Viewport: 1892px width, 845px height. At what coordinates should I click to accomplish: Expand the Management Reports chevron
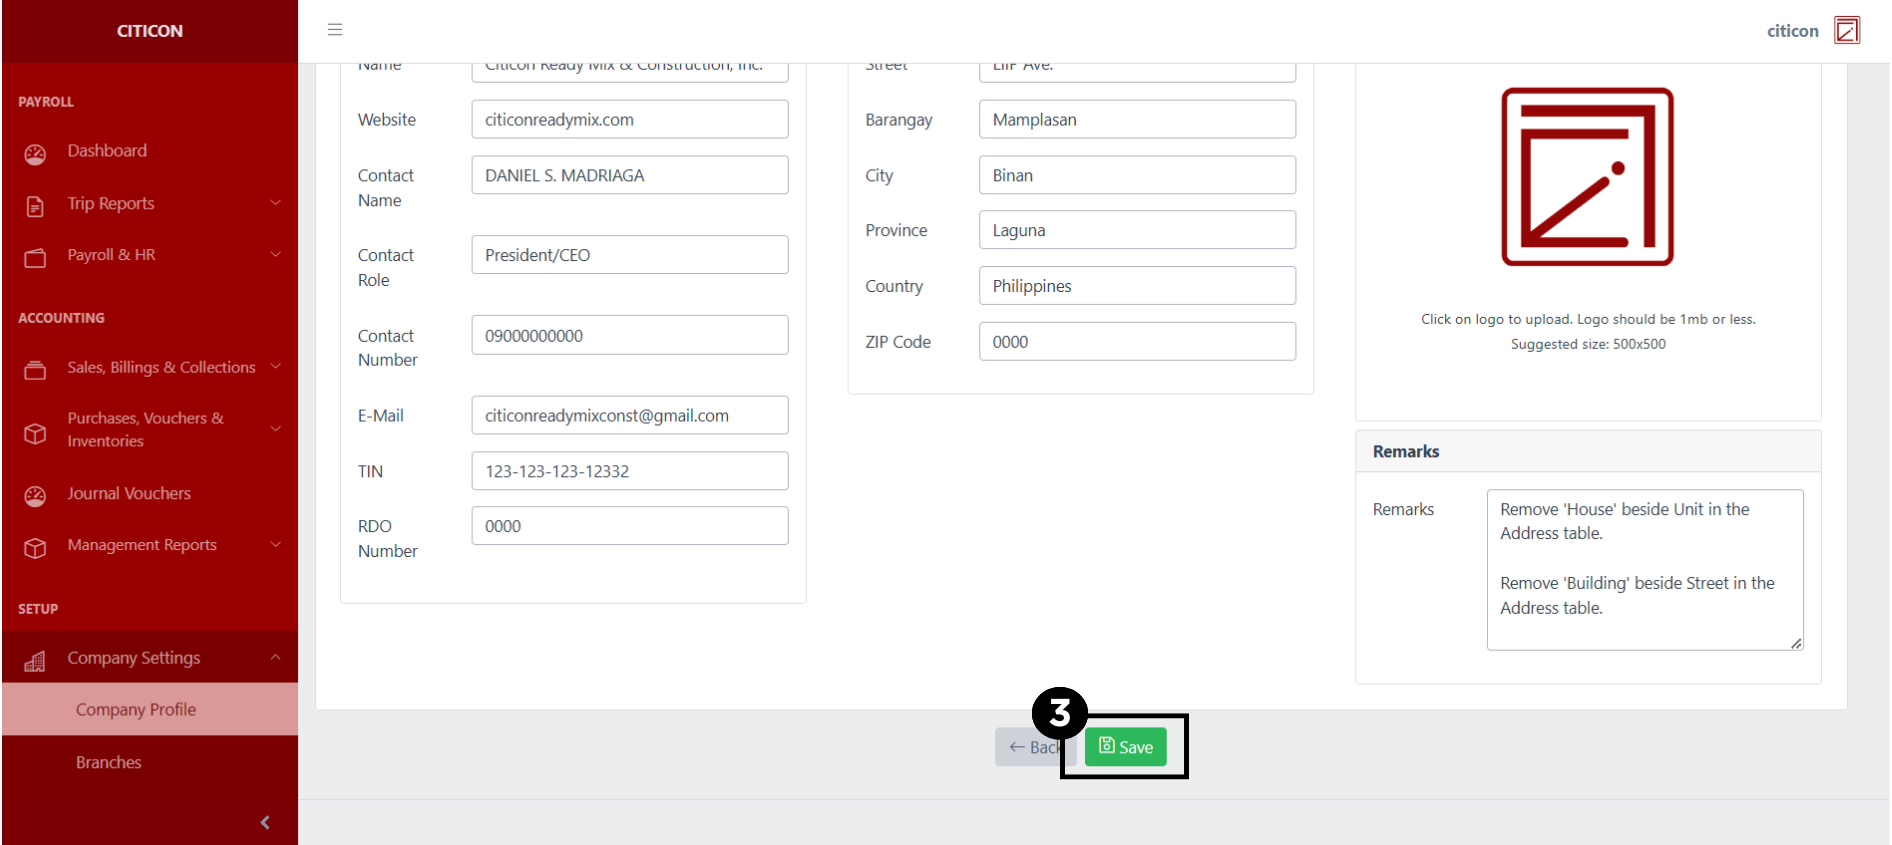point(275,545)
